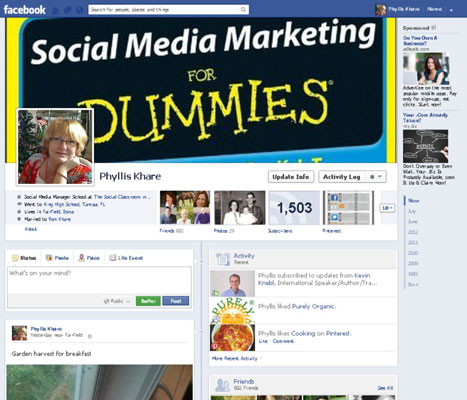
Task: Jump to 2011 on the timeline
Action: [413, 242]
